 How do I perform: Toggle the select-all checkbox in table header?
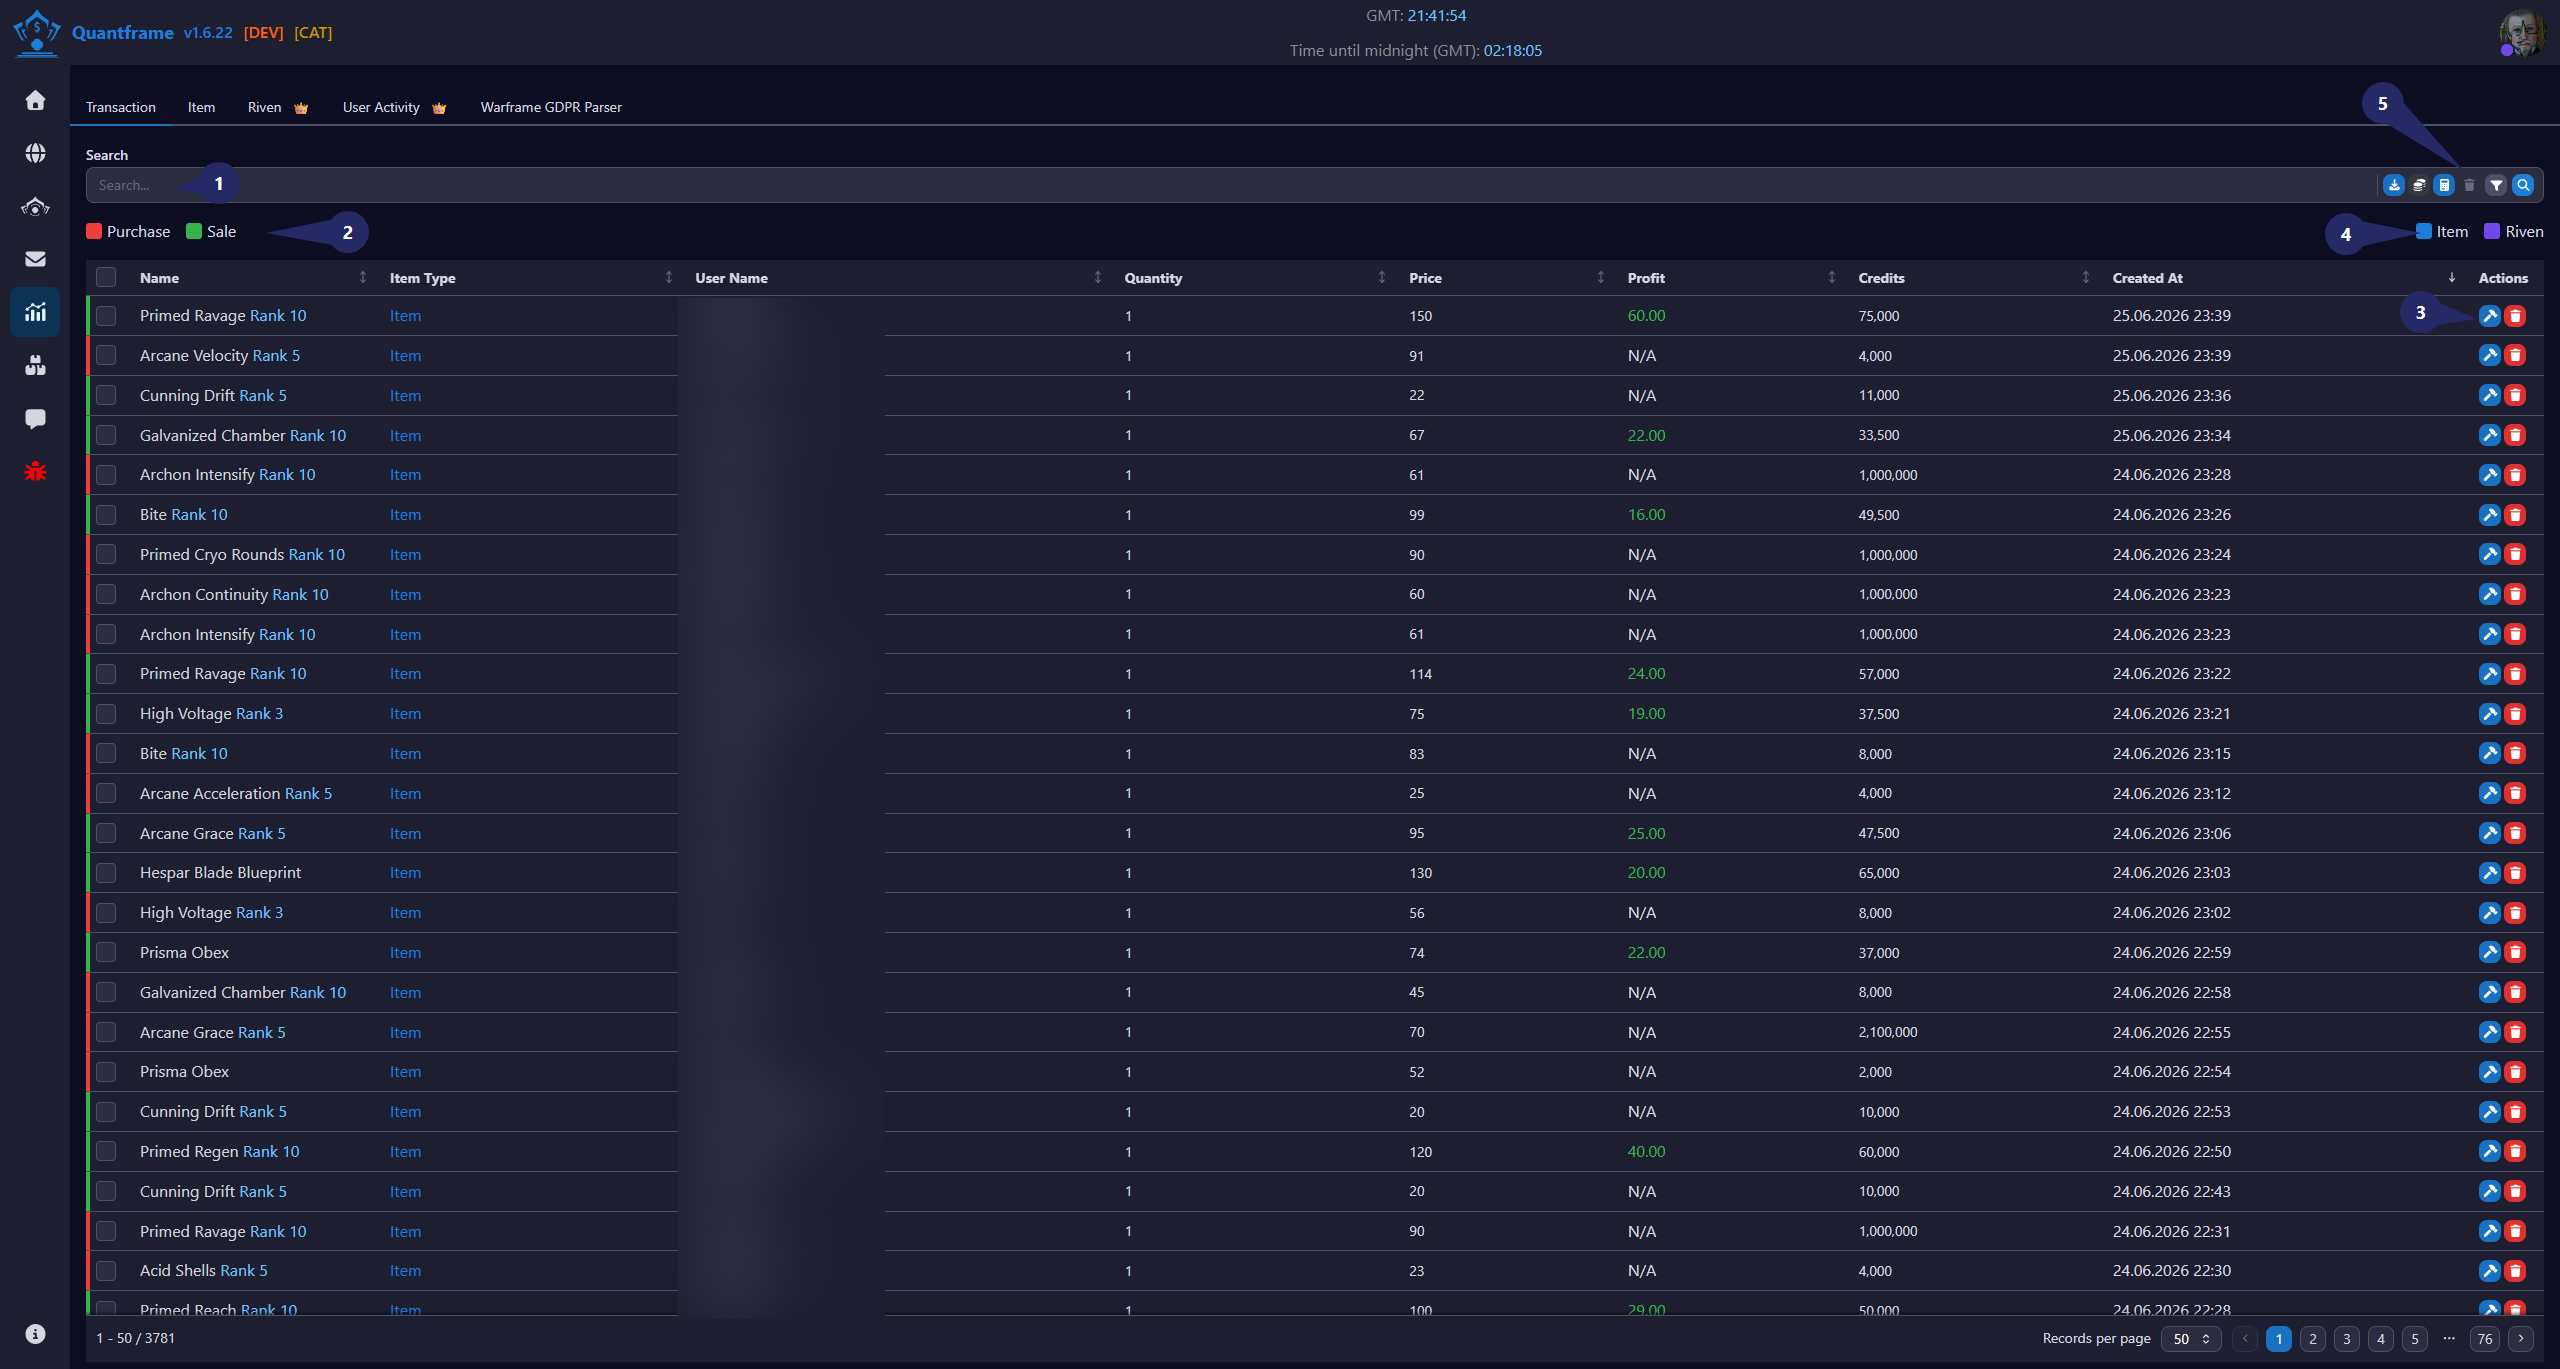[106, 278]
